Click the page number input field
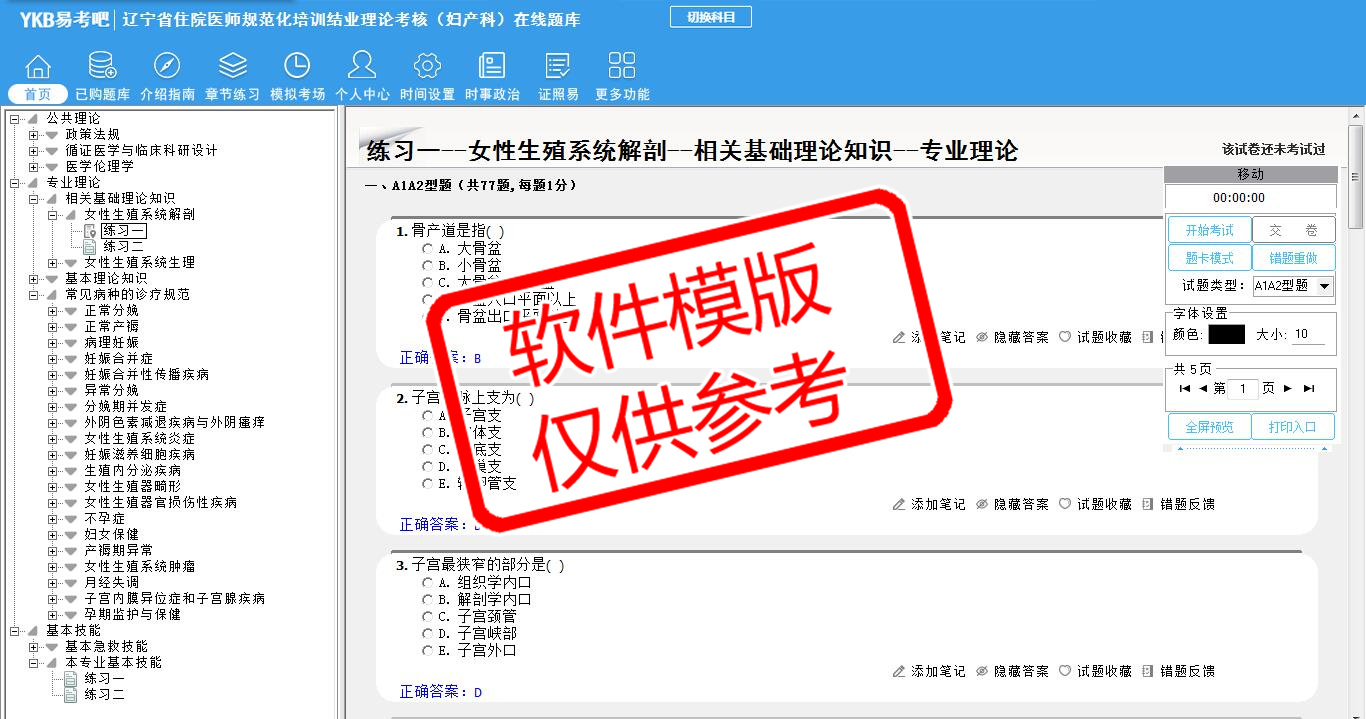 (1241, 388)
